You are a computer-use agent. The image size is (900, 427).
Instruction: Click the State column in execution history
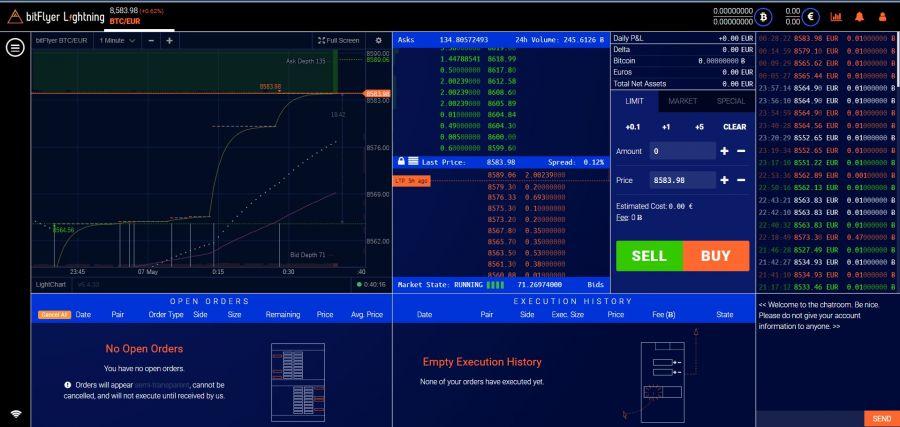tap(724, 315)
